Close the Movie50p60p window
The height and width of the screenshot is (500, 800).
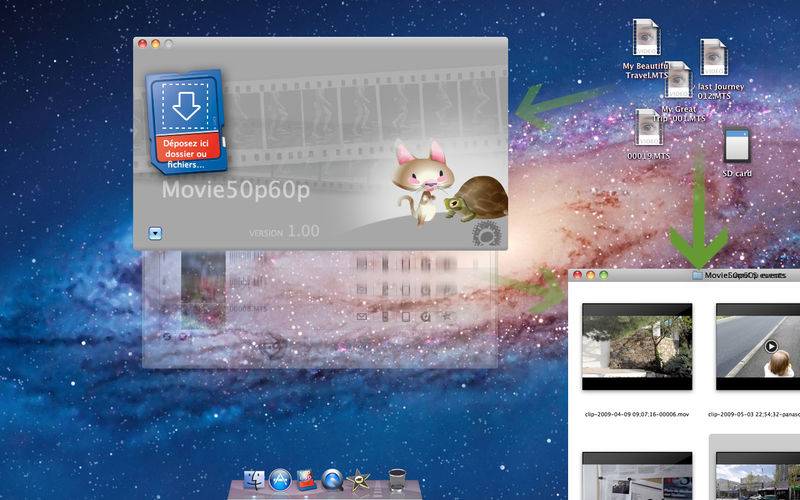pyautogui.click(x=142, y=44)
